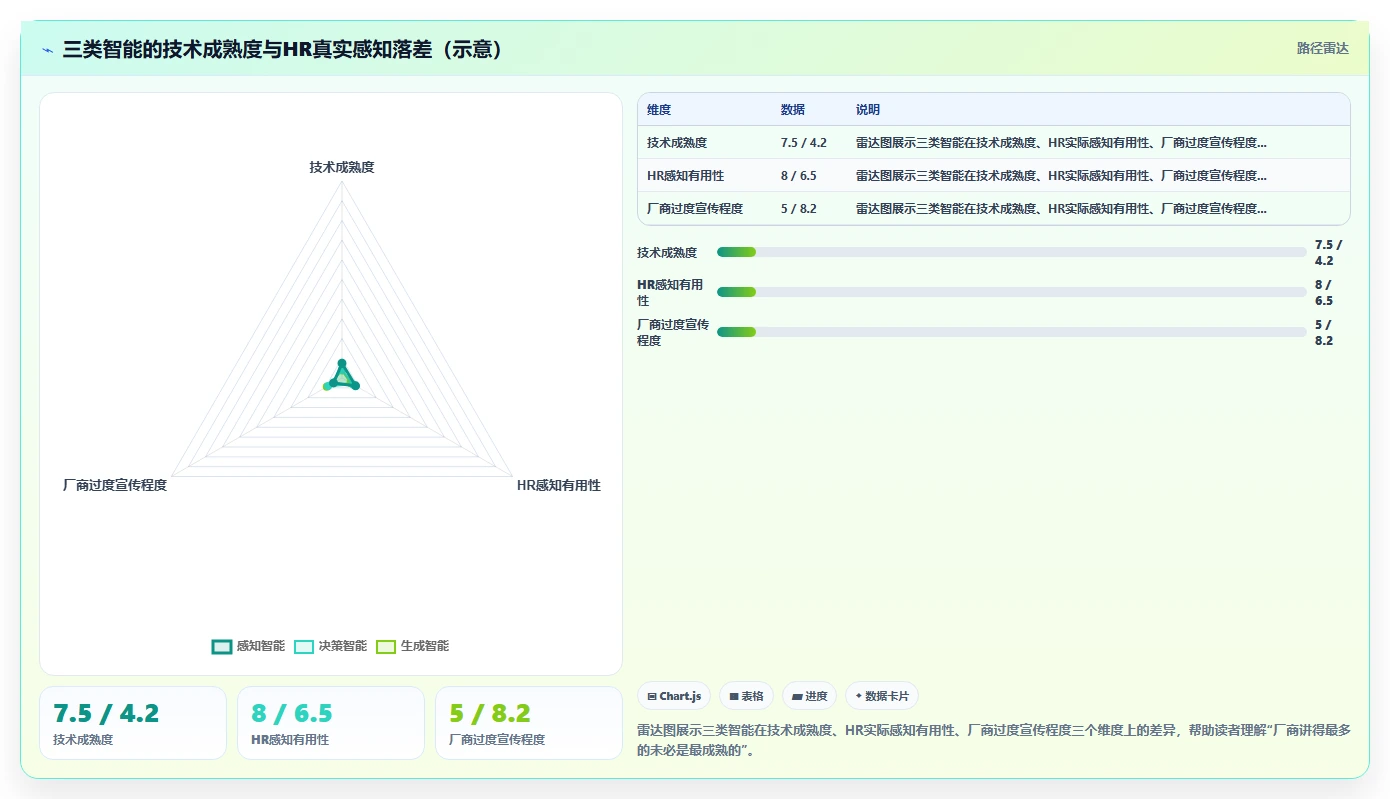Click the description text in the 技术成熟度 row
This screenshot has width=1390, height=799.
tap(1061, 143)
